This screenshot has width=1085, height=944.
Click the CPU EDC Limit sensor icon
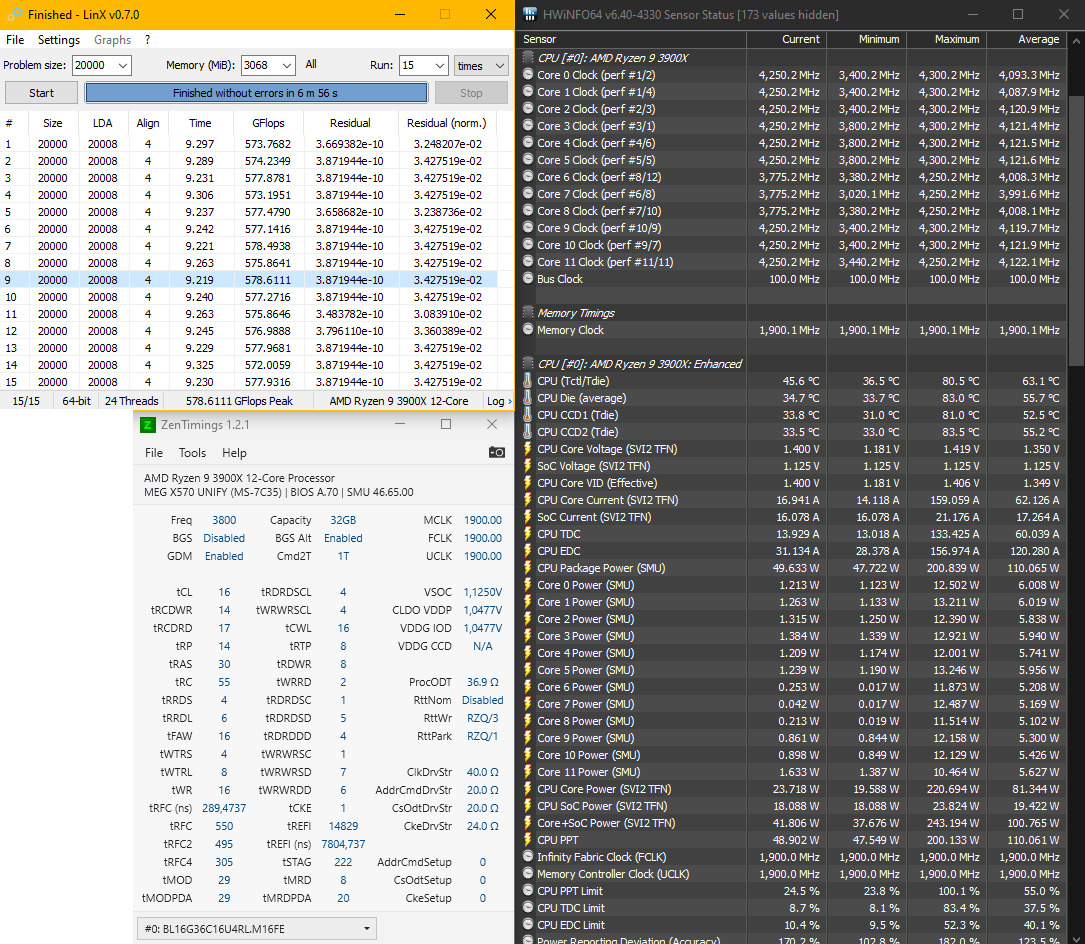pyautogui.click(x=528, y=925)
